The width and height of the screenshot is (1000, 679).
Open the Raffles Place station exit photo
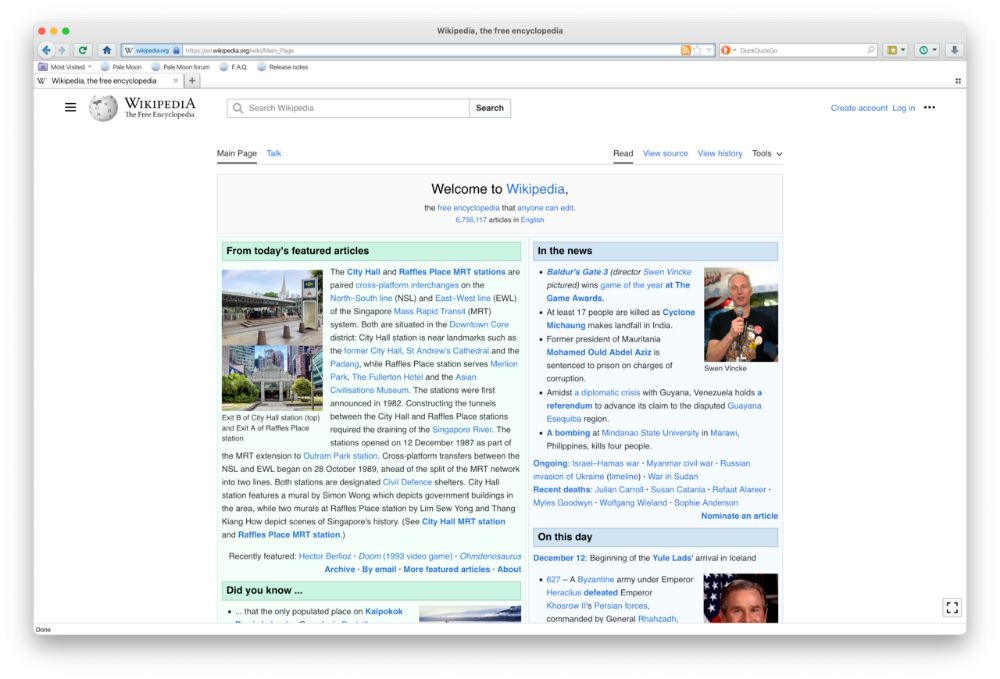pyautogui.click(x=272, y=378)
